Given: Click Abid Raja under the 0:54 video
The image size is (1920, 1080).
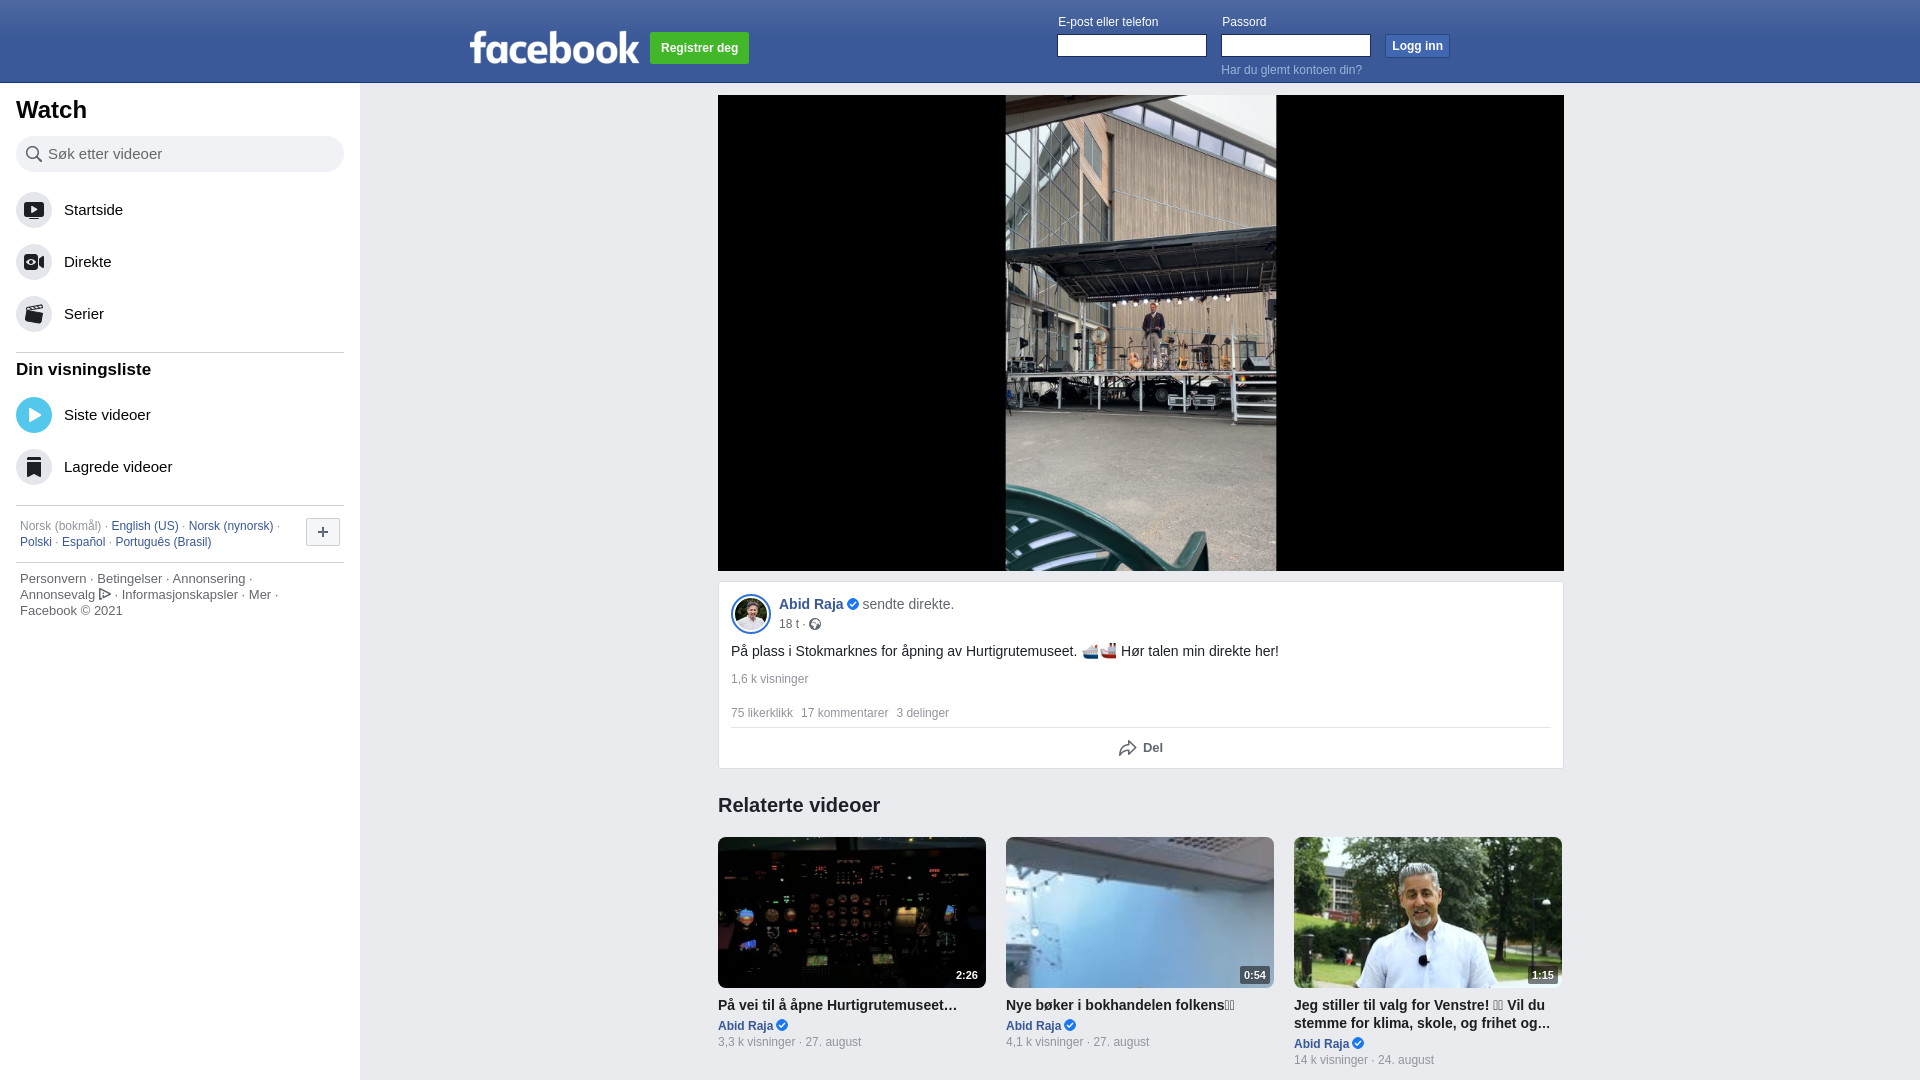Looking at the screenshot, I should pyautogui.click(x=1033, y=1026).
